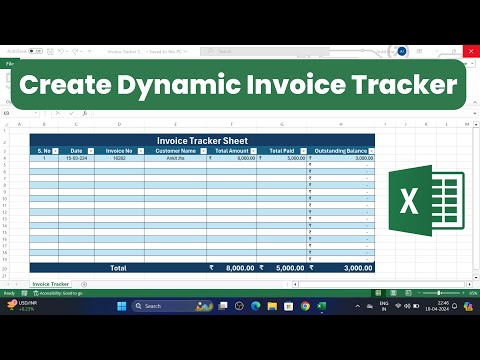This screenshot has height=360, width=480.
Task: Open the Outstanding Balance filter dropdown
Action: pyautogui.click(x=371, y=151)
